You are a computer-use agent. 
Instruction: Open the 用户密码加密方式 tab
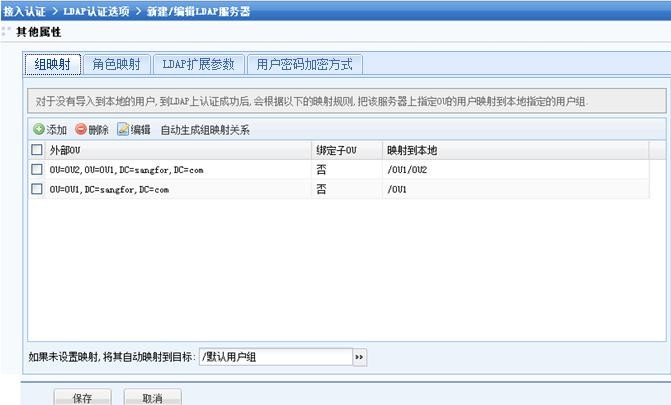coord(304,65)
